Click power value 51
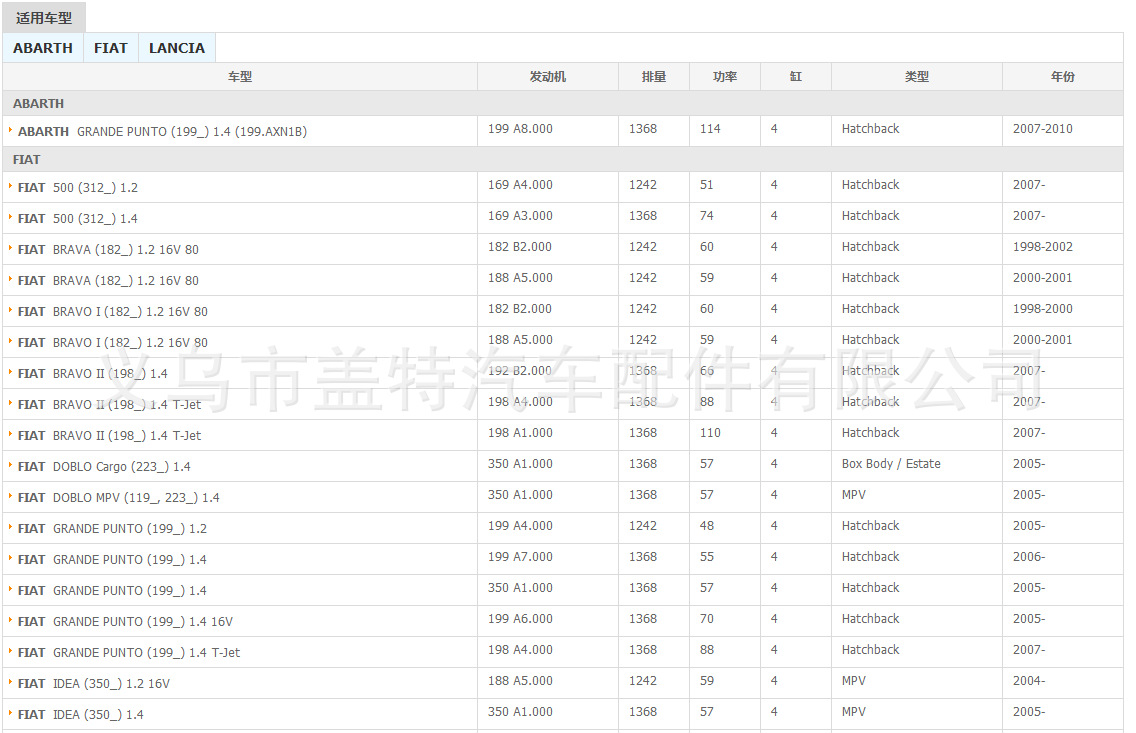Screen dimensions: 1136x733 pos(706,185)
